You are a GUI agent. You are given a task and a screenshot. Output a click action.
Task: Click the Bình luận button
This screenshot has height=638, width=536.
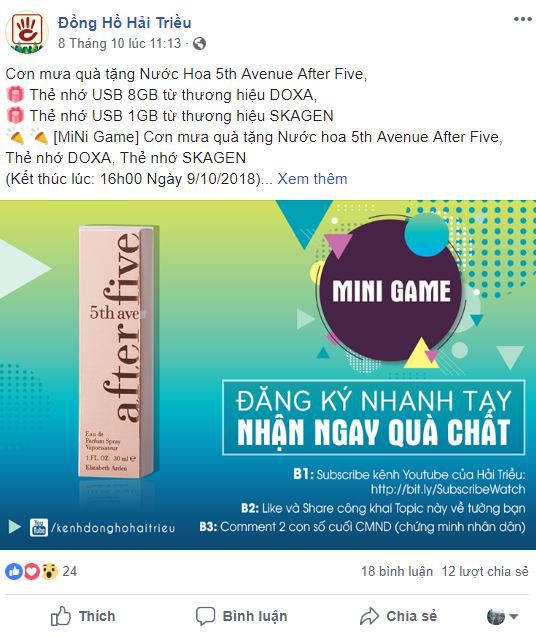pos(241,616)
